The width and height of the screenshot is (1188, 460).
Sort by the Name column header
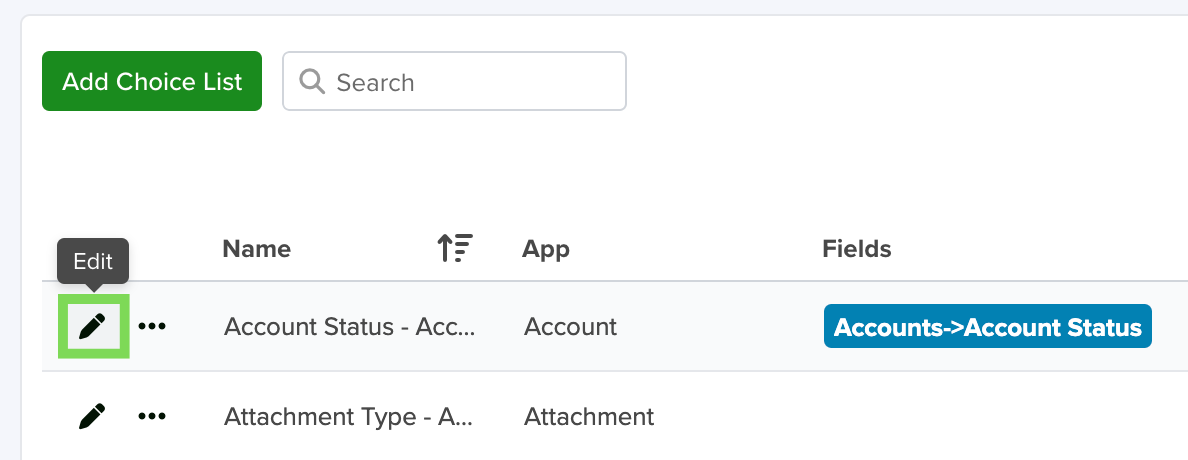pos(257,249)
